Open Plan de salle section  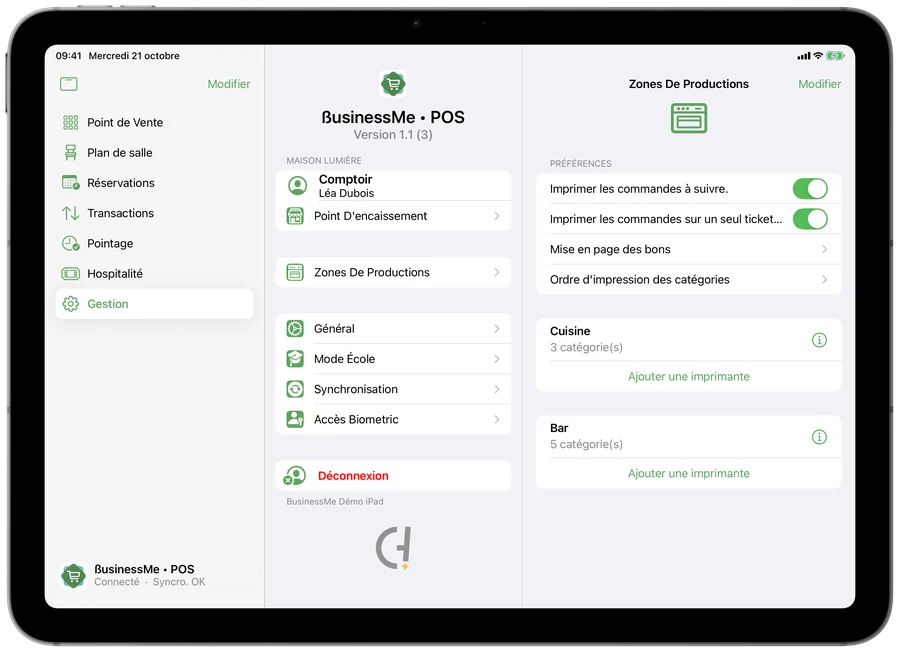(154, 153)
